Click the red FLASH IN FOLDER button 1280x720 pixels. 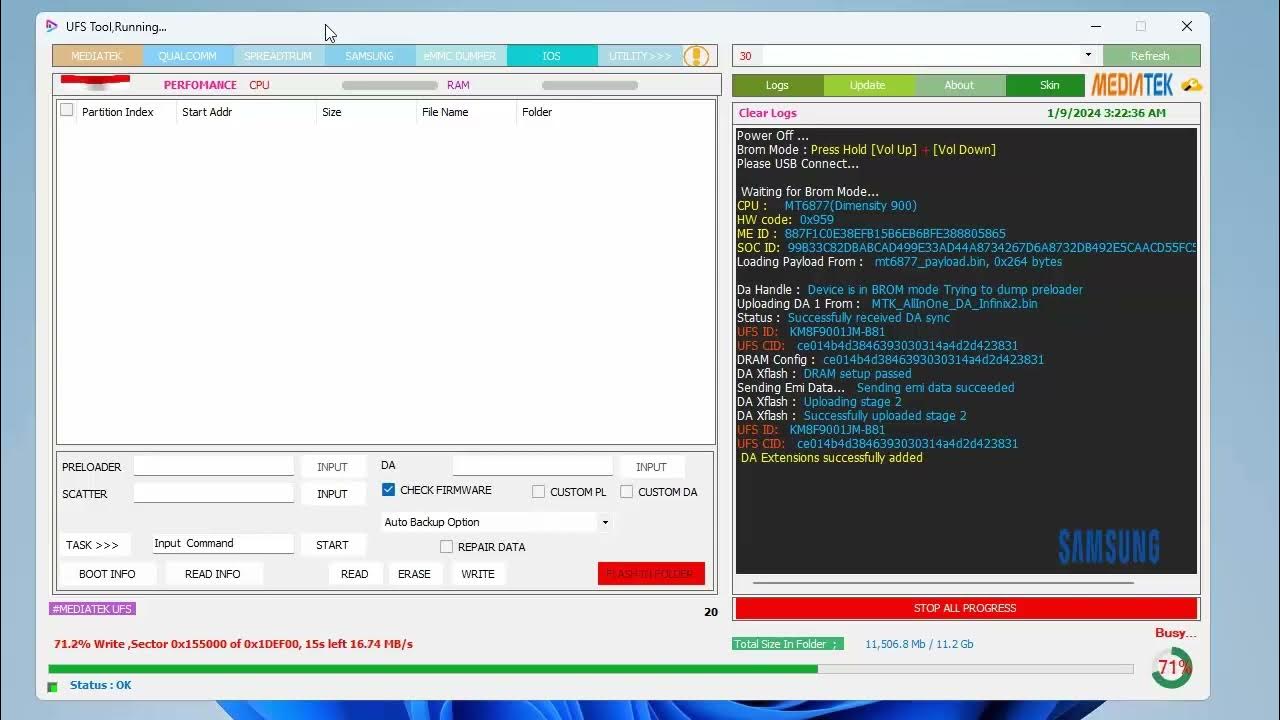click(651, 574)
